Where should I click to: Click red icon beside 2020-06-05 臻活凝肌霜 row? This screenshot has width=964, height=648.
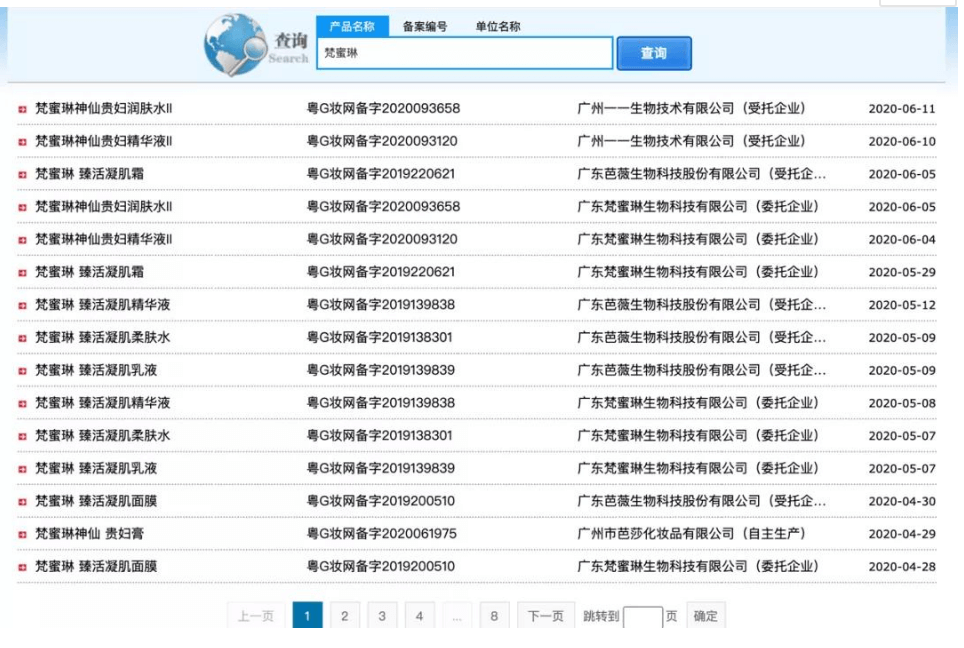pos(22,174)
